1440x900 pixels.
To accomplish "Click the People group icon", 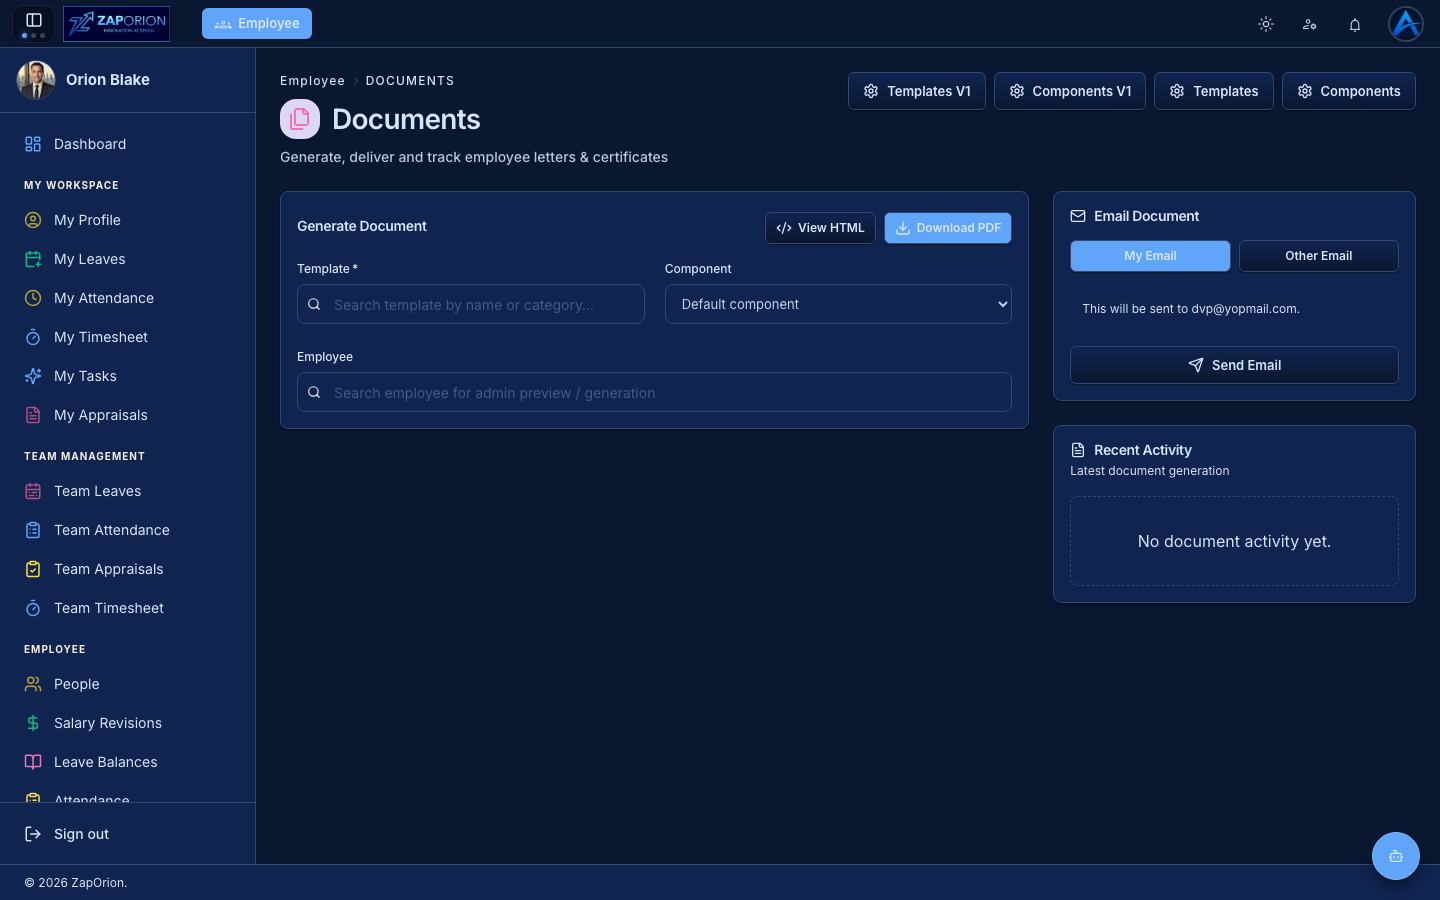I will [x=33, y=684].
